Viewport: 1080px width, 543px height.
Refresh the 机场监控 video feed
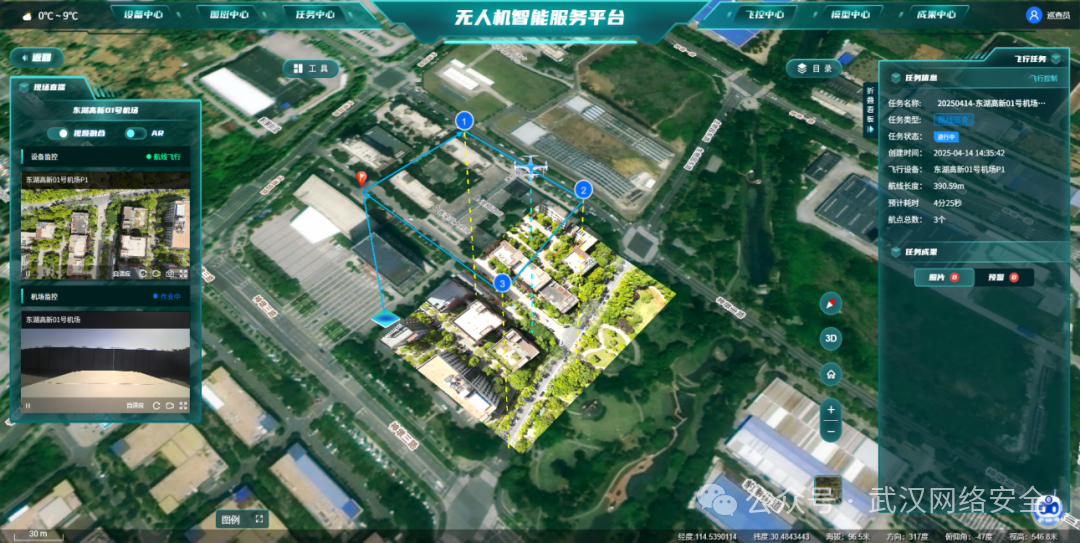156,405
